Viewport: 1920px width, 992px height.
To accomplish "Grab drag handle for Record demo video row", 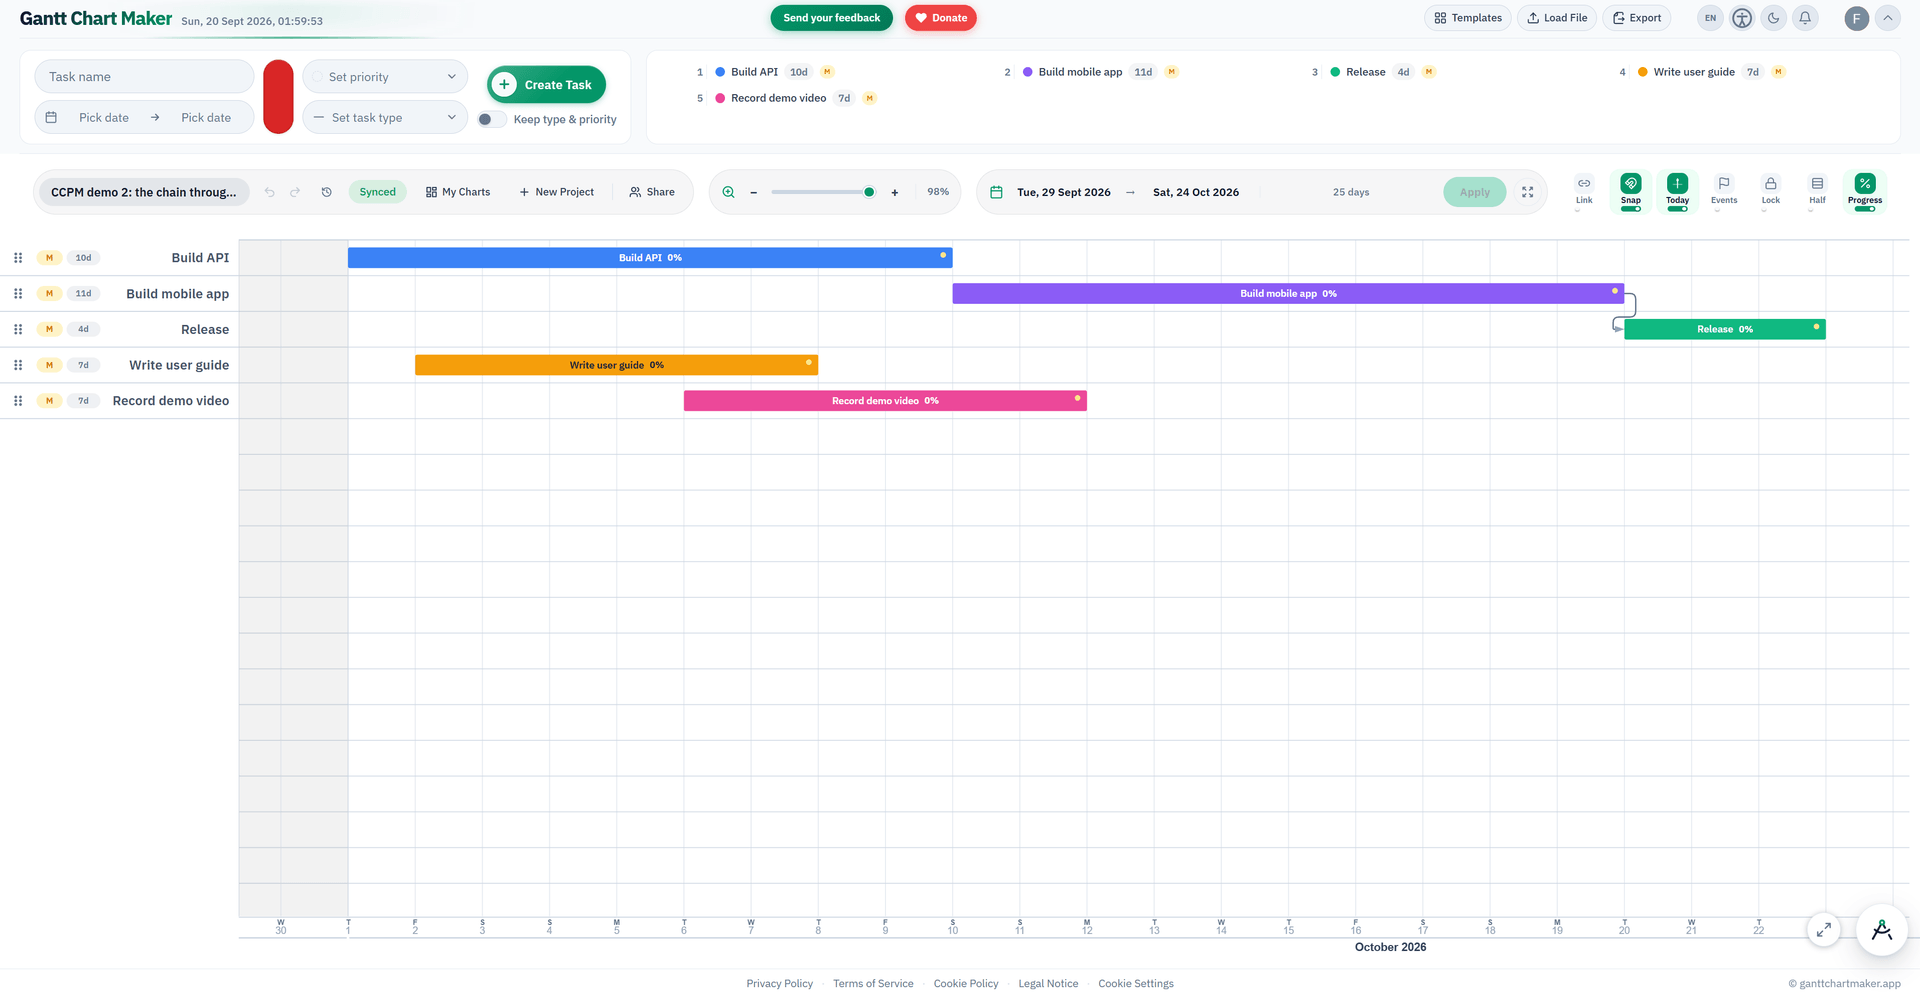I will [18, 401].
